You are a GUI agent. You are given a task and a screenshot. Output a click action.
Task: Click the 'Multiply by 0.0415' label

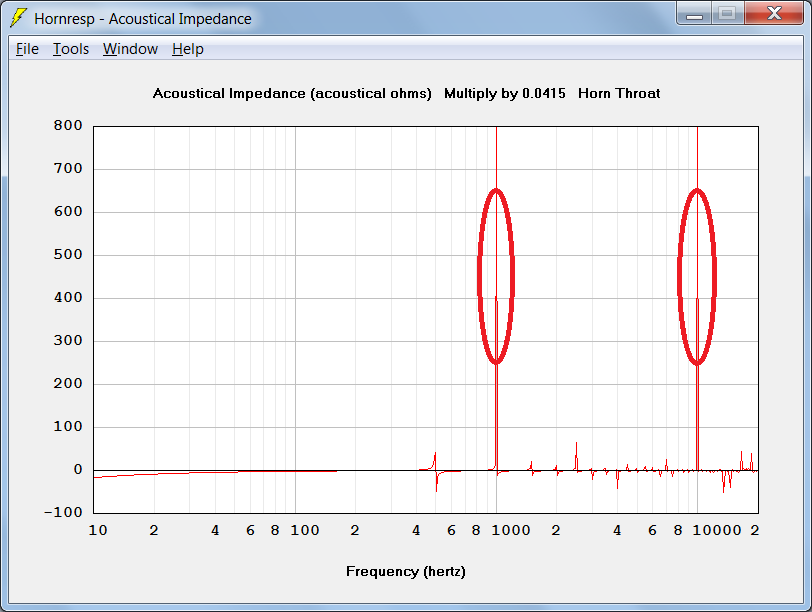(504, 94)
